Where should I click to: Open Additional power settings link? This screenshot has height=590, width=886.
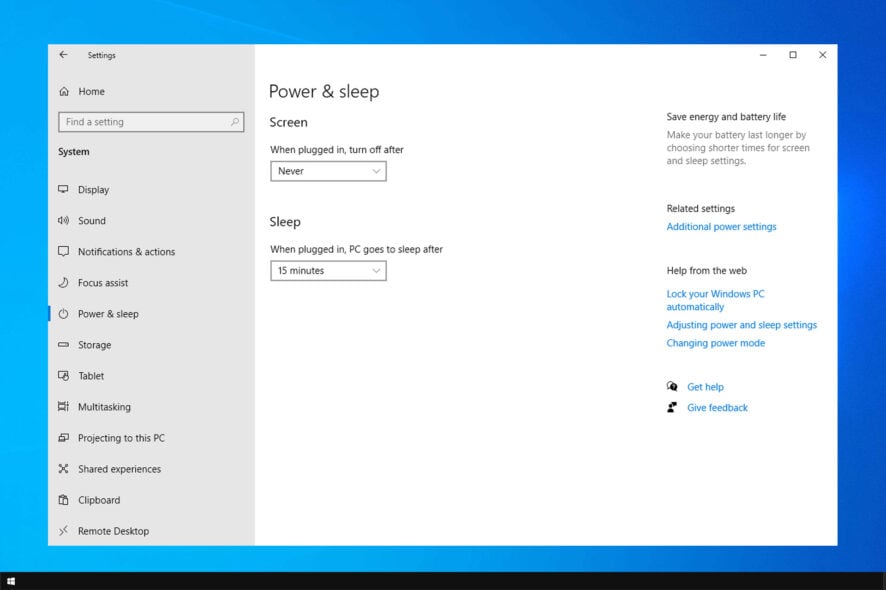pyautogui.click(x=722, y=227)
